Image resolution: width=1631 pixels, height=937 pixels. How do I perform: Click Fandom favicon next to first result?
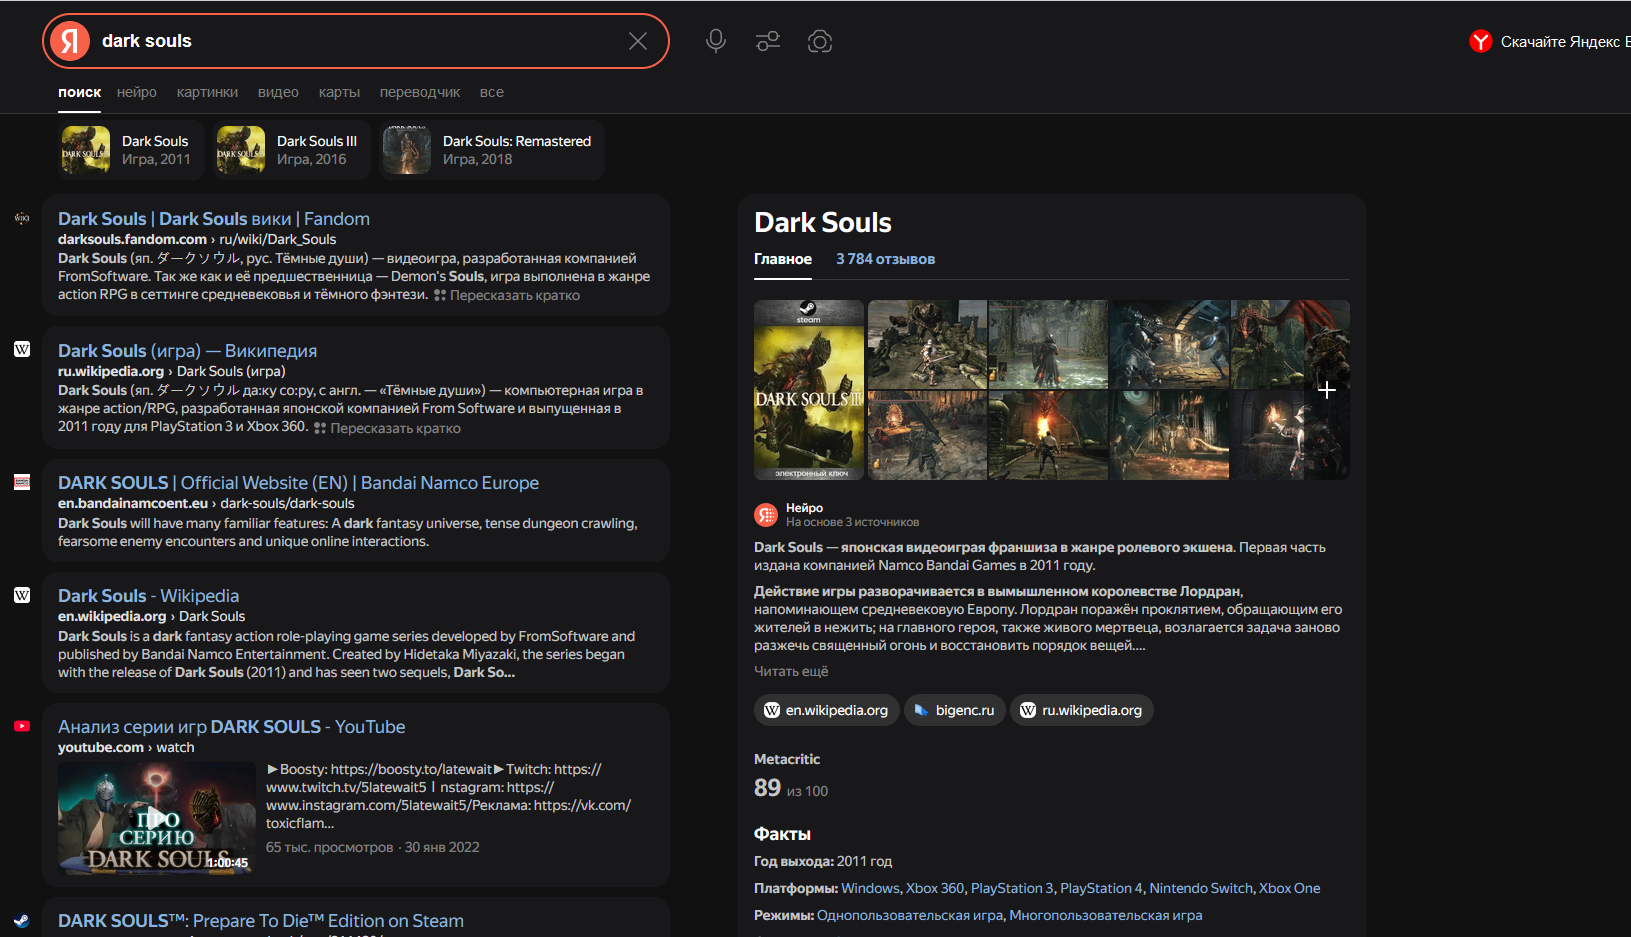[x=22, y=218]
